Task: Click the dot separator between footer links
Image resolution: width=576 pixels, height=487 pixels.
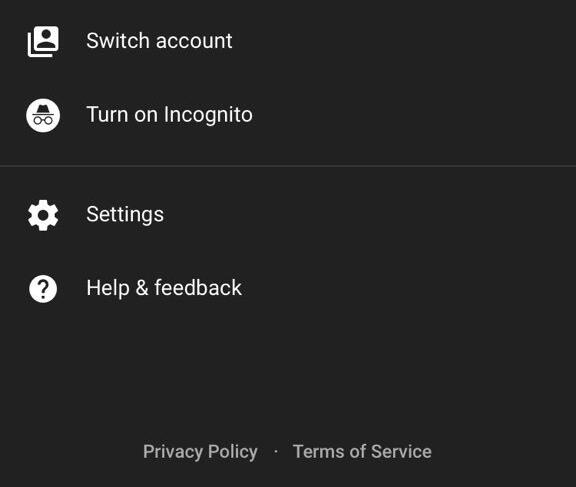Action: tap(276, 452)
